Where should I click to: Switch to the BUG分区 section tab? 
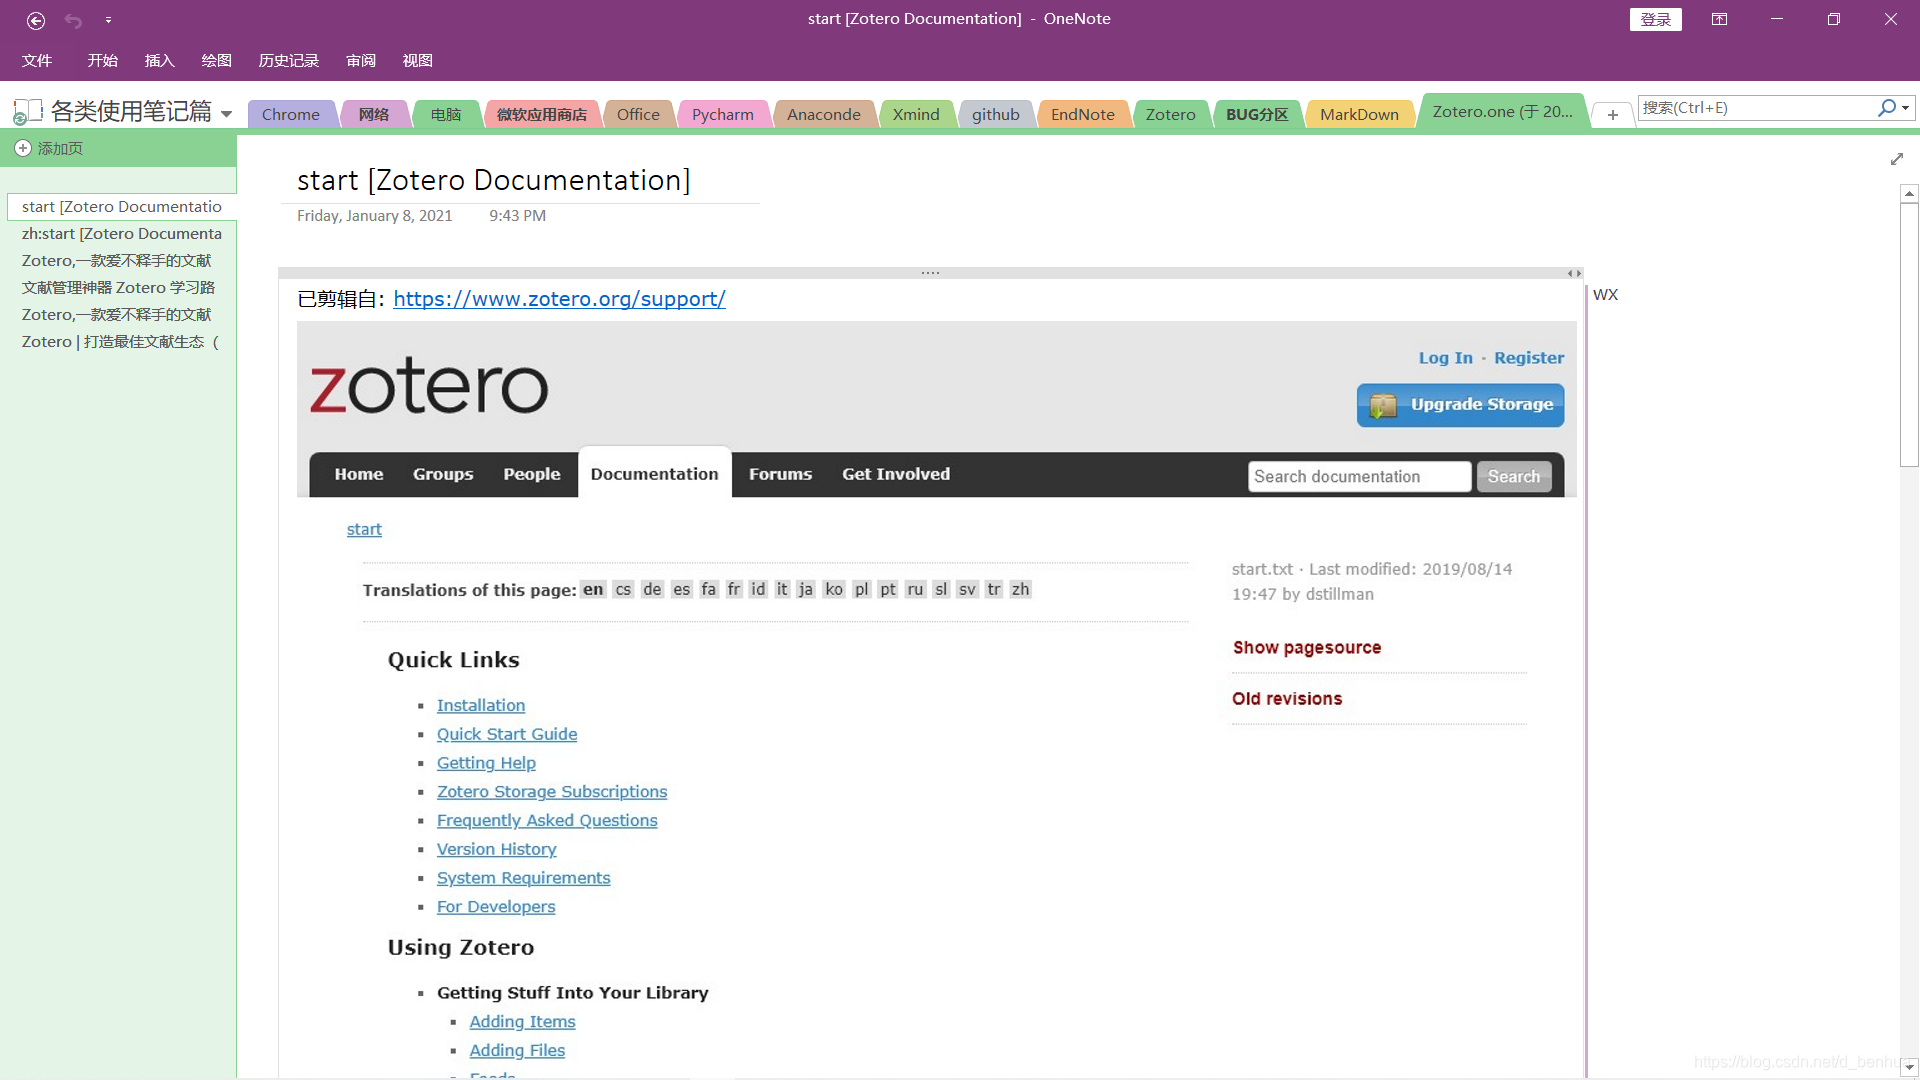coord(1257,114)
